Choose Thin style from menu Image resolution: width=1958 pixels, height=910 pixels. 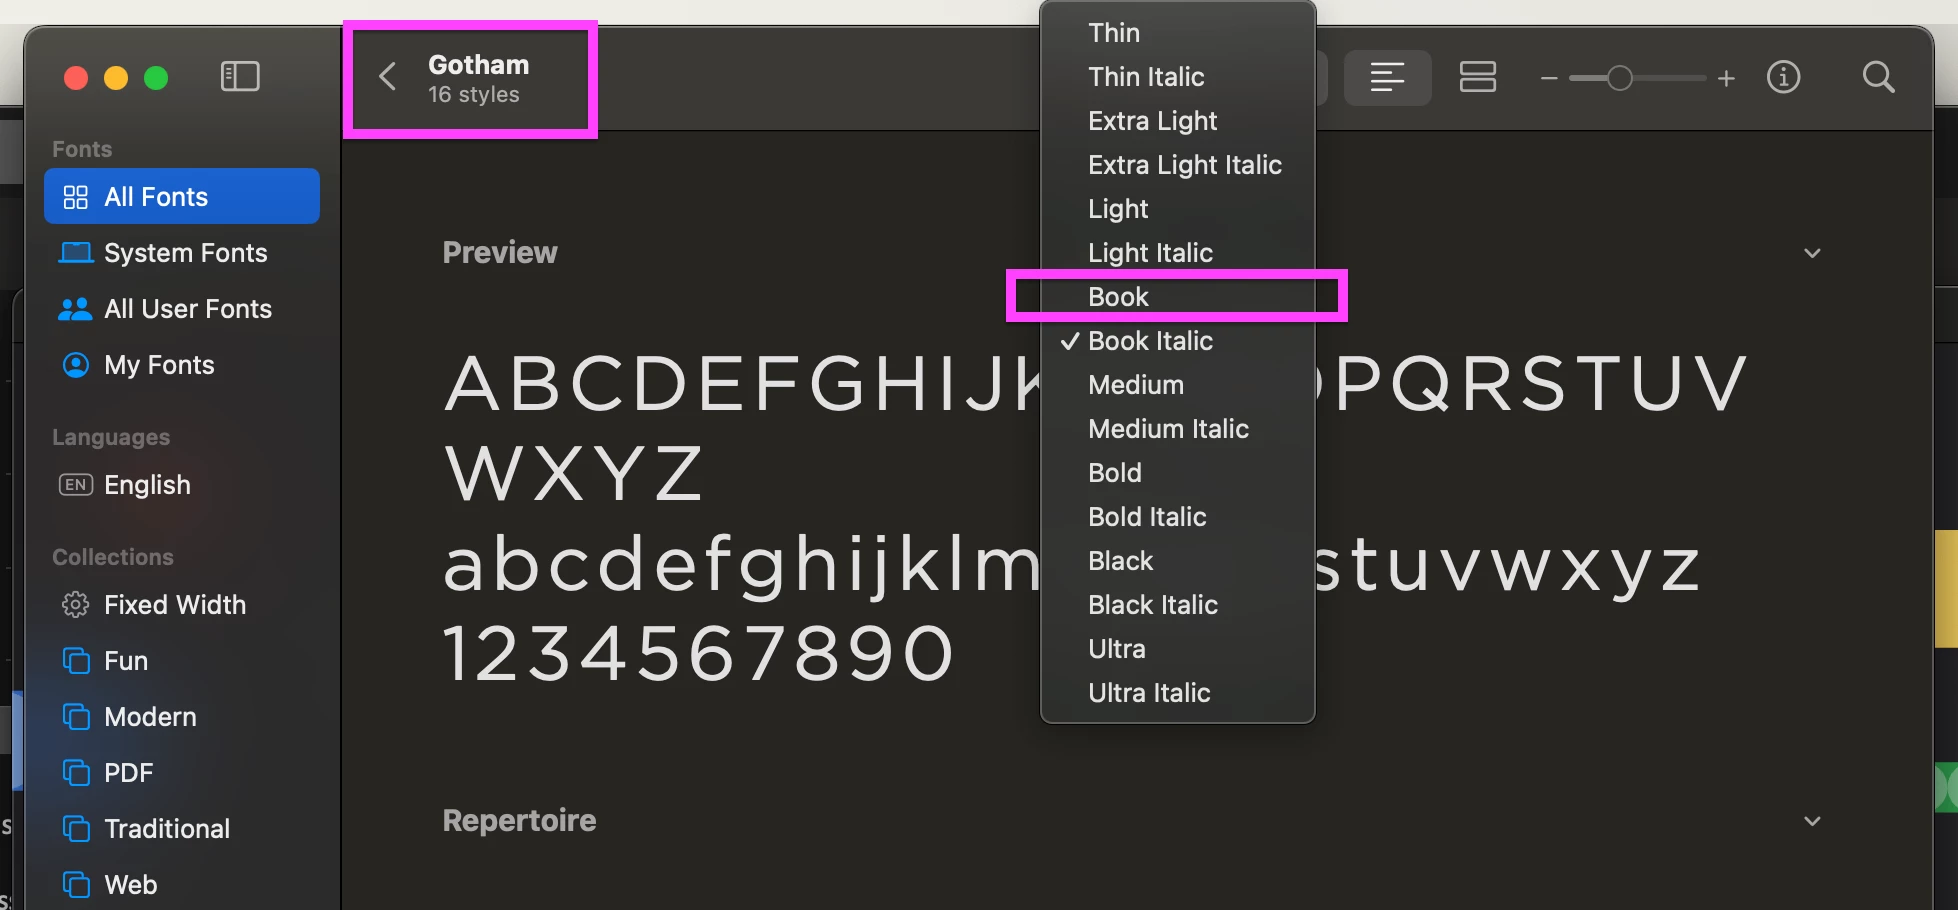tap(1178, 33)
